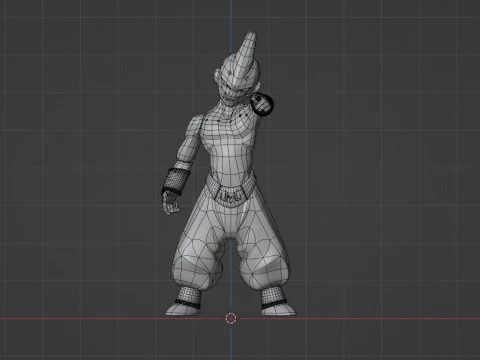The width and height of the screenshot is (480, 360).
Task: Select the dense mesh wristband on the forearm
Action: click(176, 182)
